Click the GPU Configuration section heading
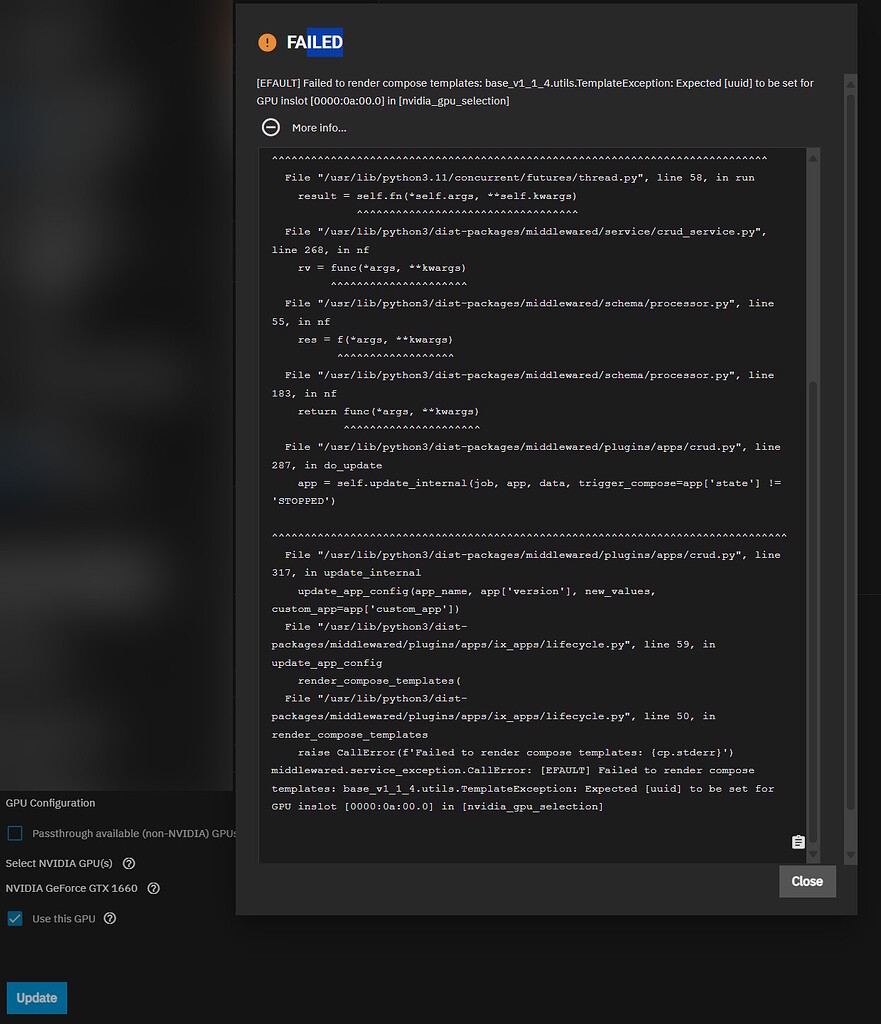 pos(51,803)
